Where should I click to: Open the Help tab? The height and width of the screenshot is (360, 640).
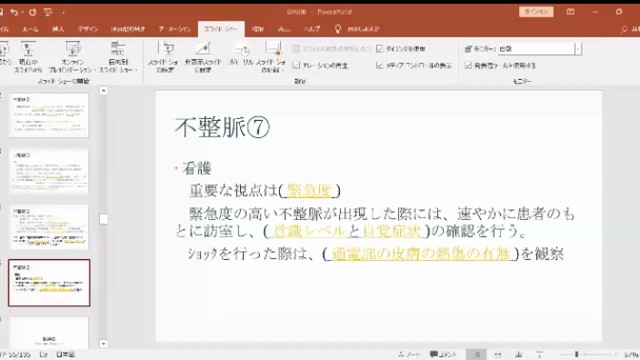click(312, 29)
